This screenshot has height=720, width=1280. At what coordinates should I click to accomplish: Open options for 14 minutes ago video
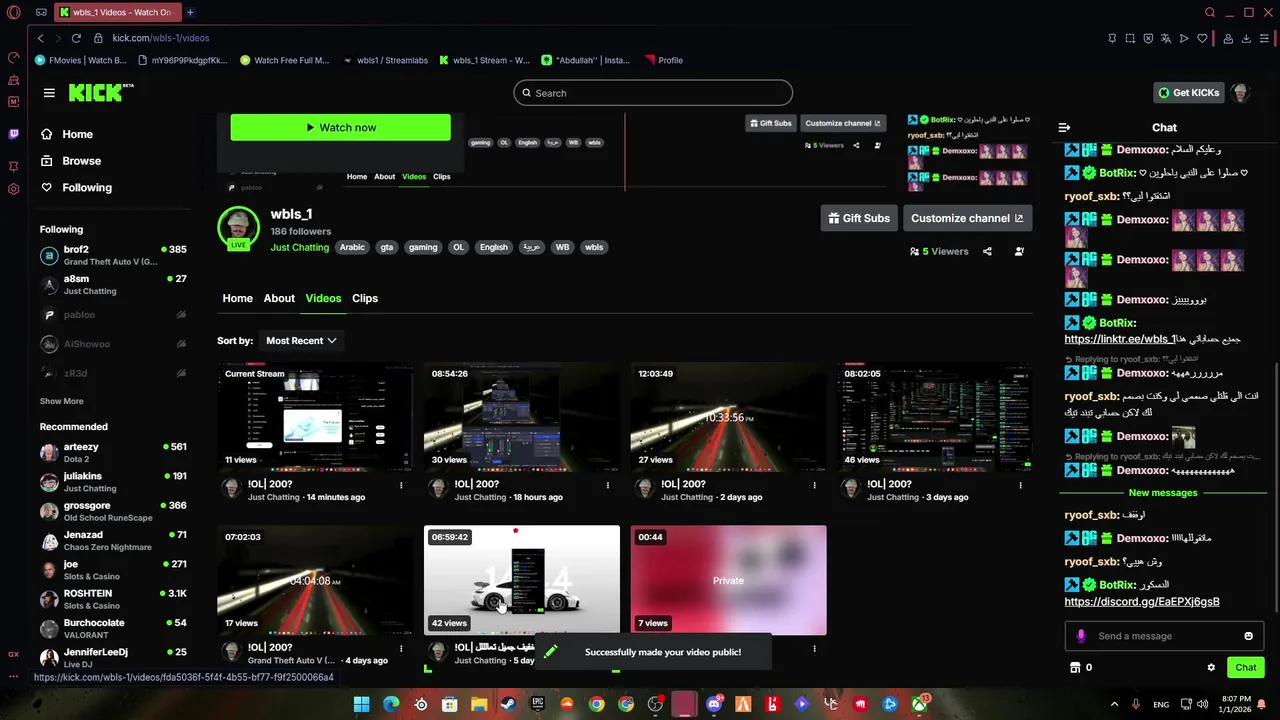tap(401, 485)
